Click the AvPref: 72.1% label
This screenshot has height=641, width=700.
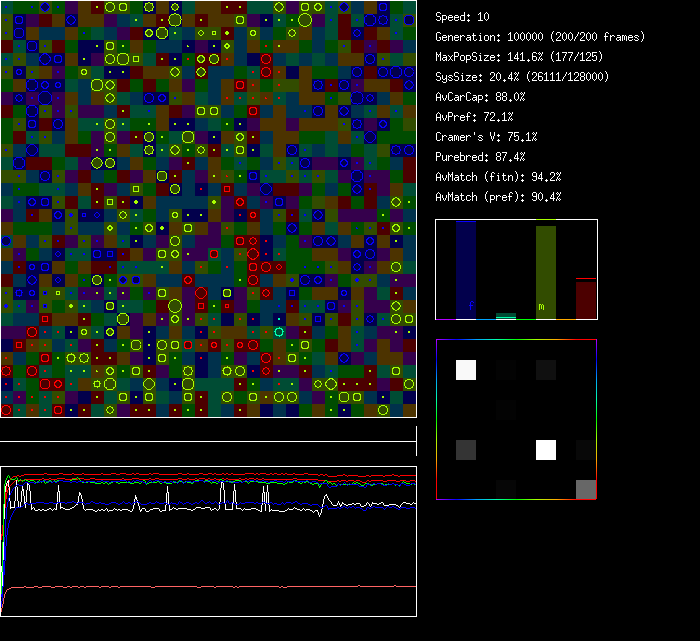[474, 117]
